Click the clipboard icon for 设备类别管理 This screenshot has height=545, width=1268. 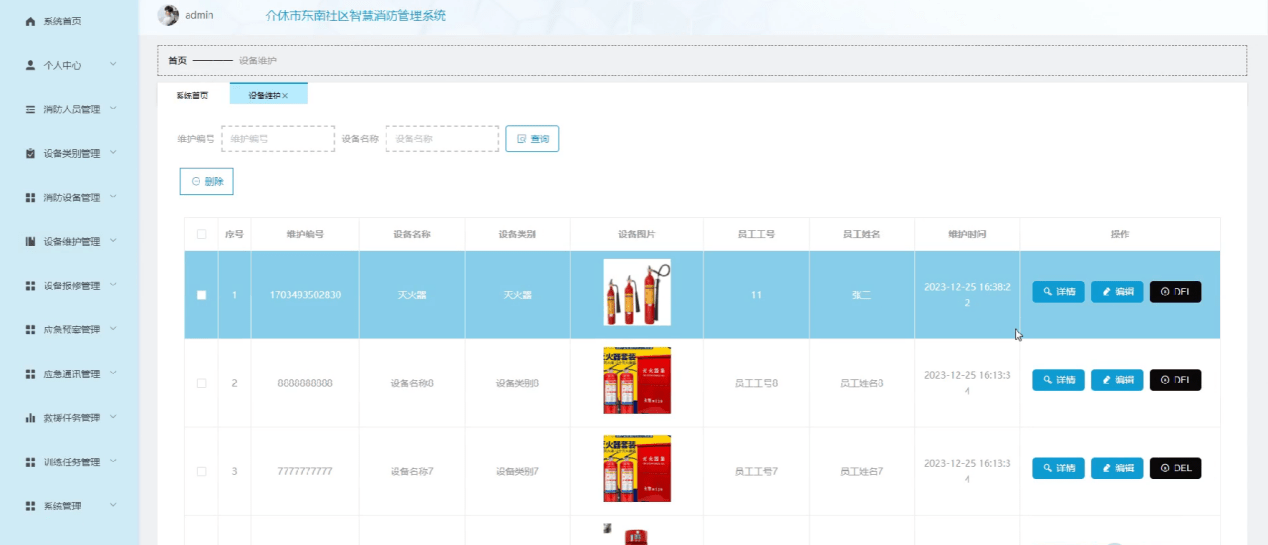[30, 154]
